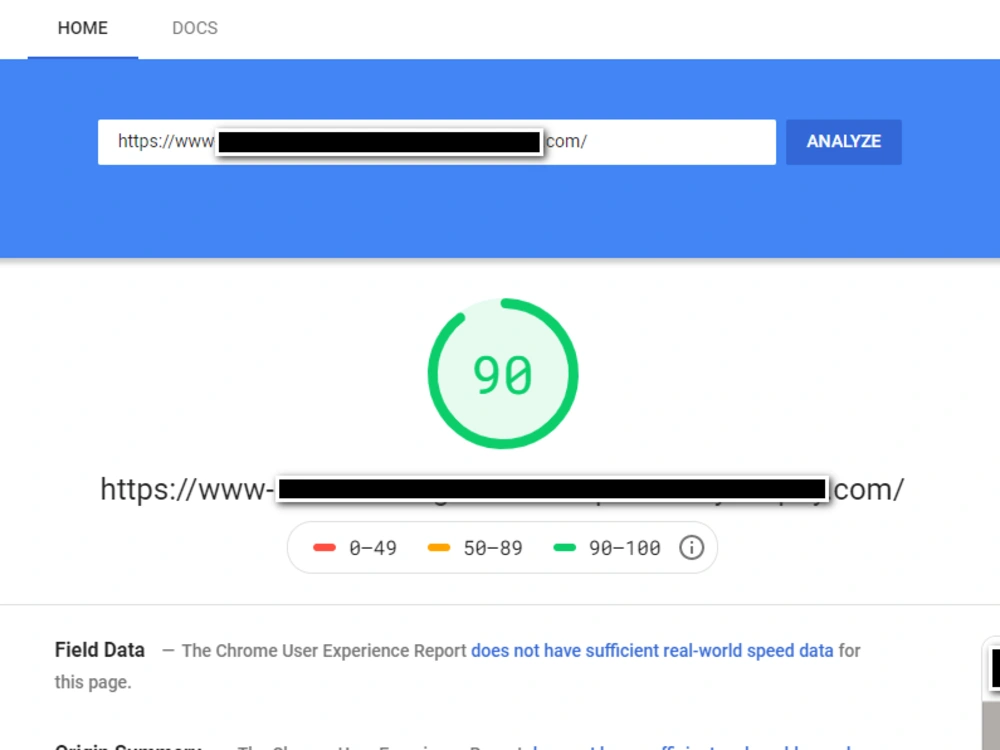
Task: Click the ANALYZE button
Action: (843, 142)
